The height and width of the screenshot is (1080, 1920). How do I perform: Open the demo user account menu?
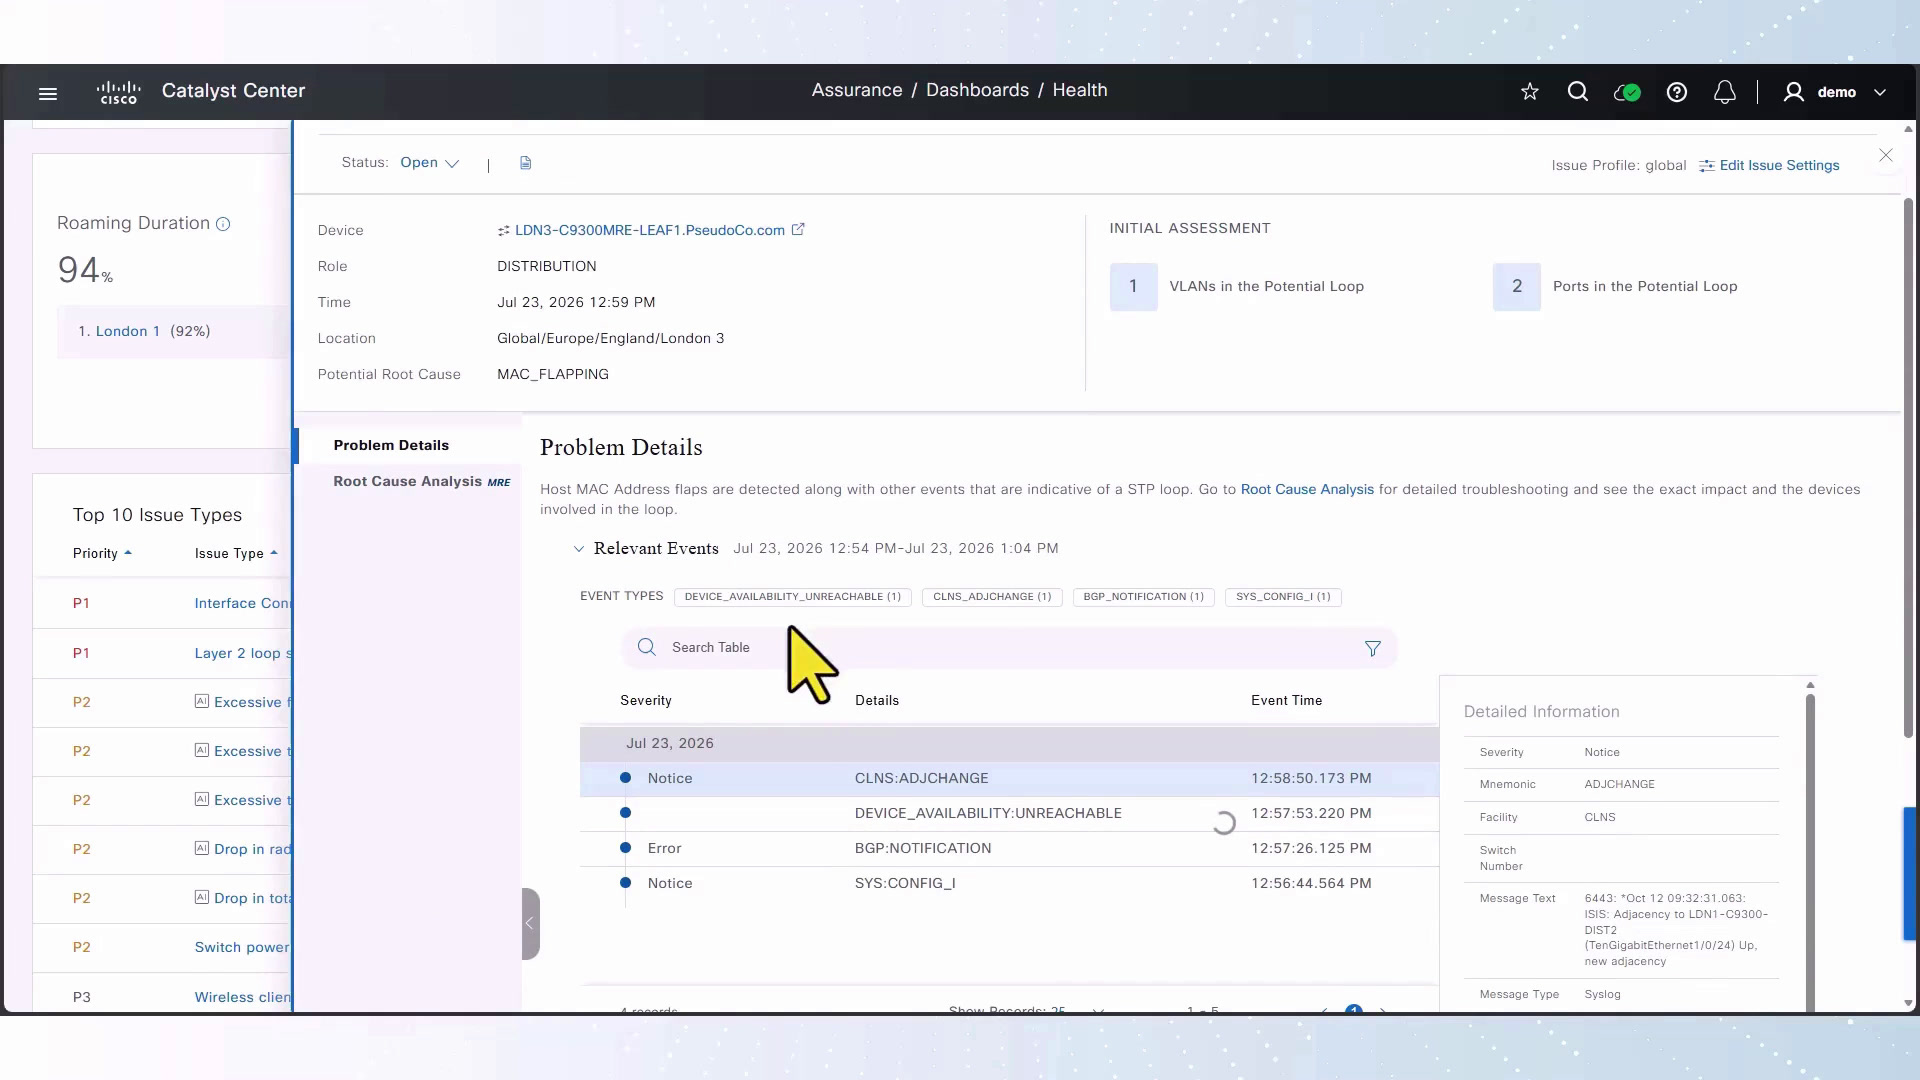click(x=1835, y=92)
